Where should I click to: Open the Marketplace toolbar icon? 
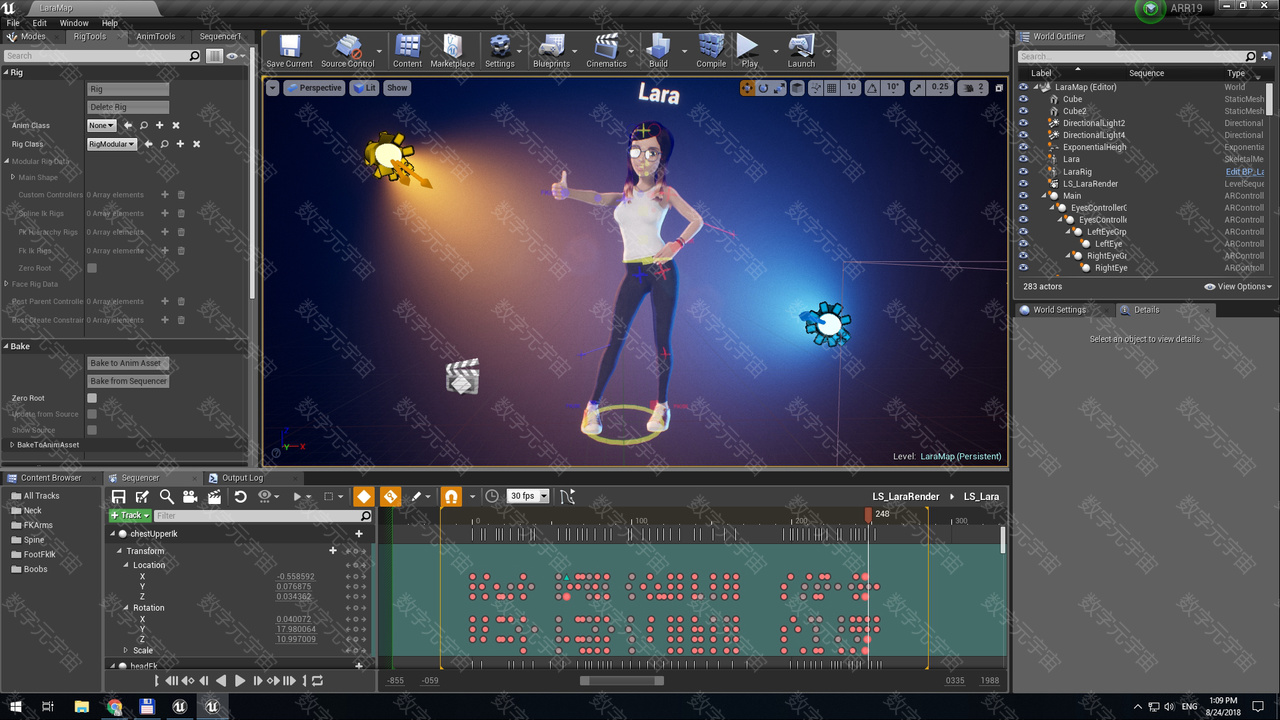point(452,50)
